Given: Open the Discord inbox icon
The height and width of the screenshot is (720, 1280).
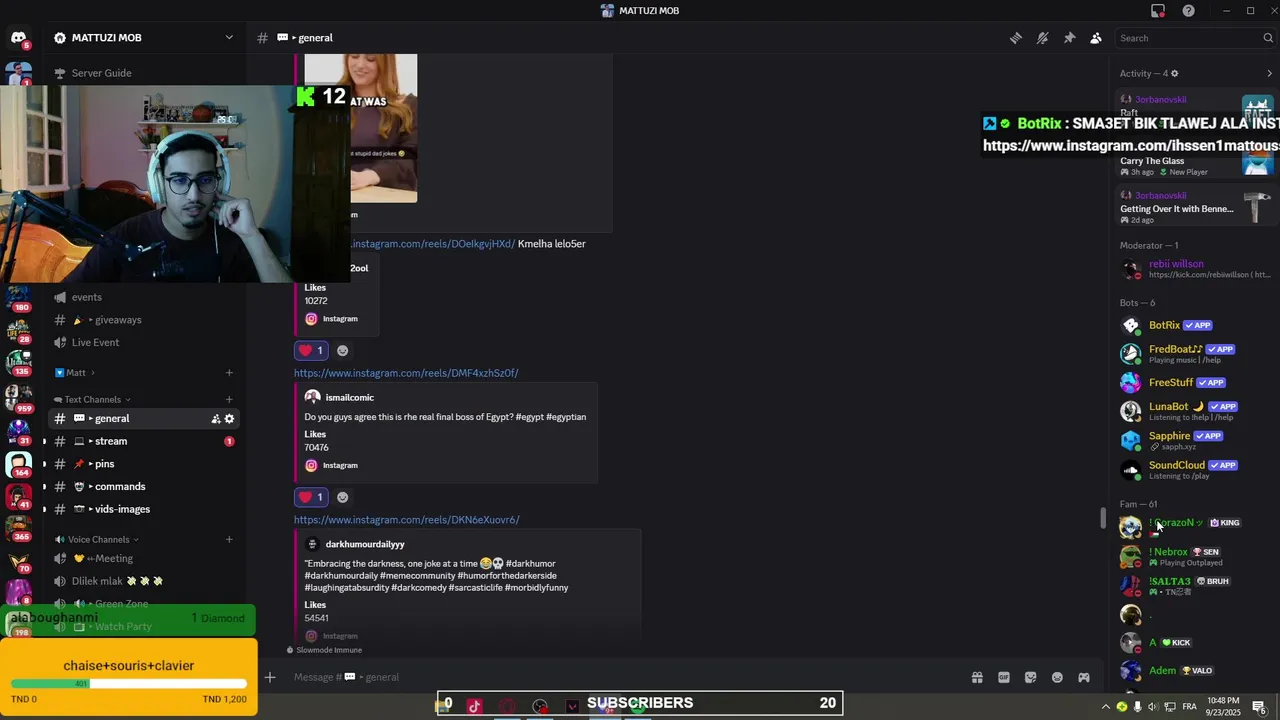Looking at the screenshot, I should (x=1158, y=11).
